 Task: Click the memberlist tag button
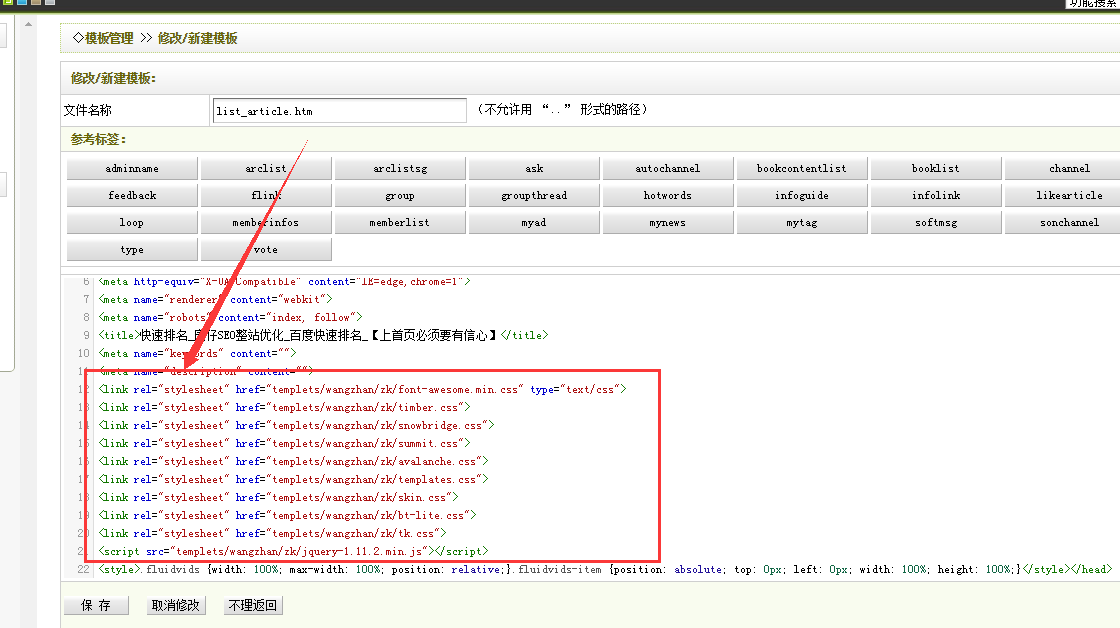pos(400,223)
